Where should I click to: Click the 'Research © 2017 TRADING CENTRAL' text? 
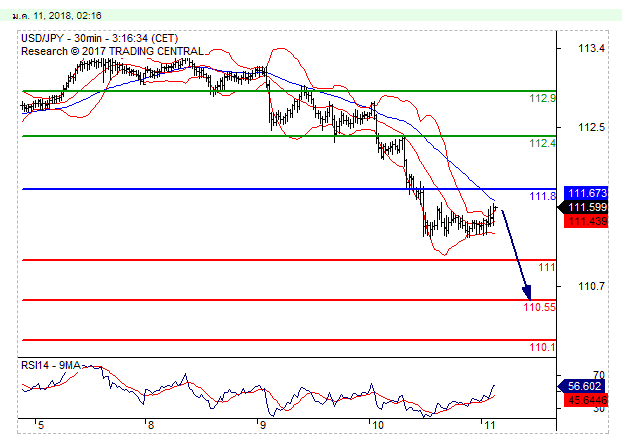coord(112,52)
